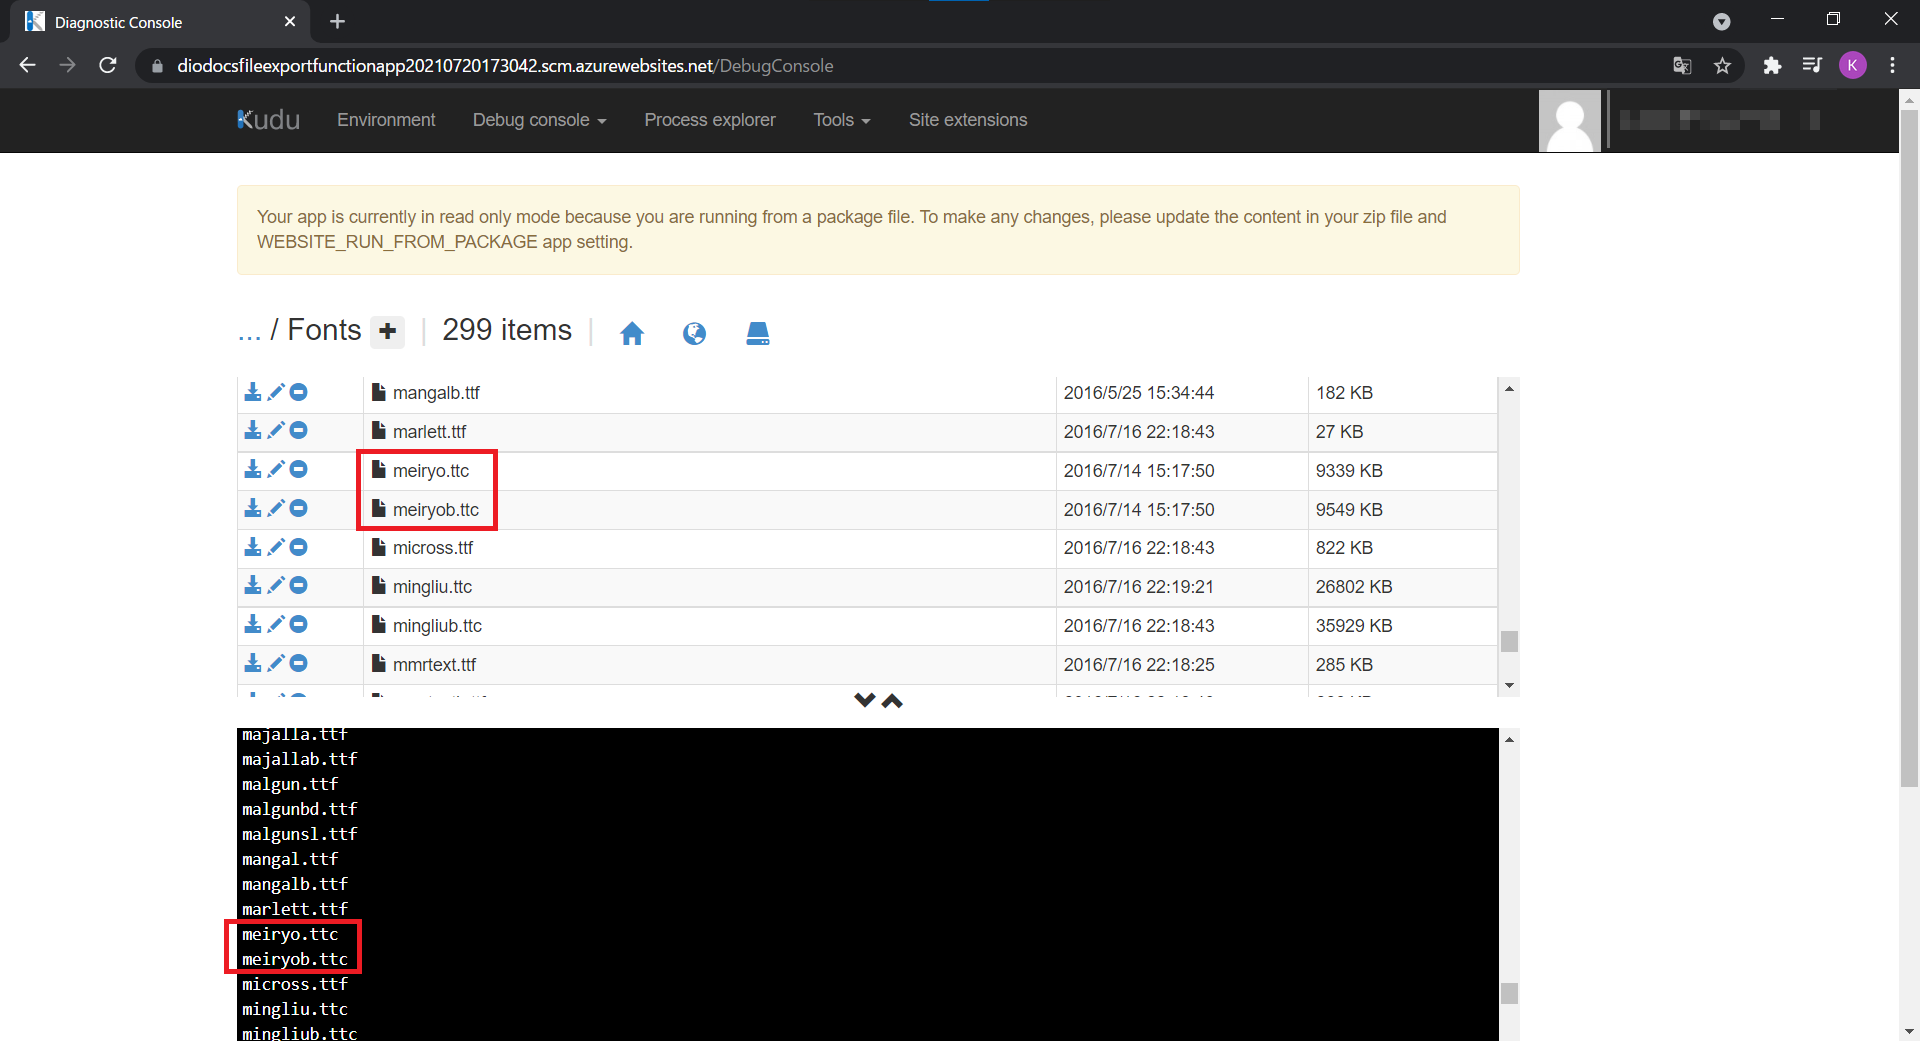Click the user avatar thumbnail
The image size is (1920, 1041).
tap(1570, 121)
